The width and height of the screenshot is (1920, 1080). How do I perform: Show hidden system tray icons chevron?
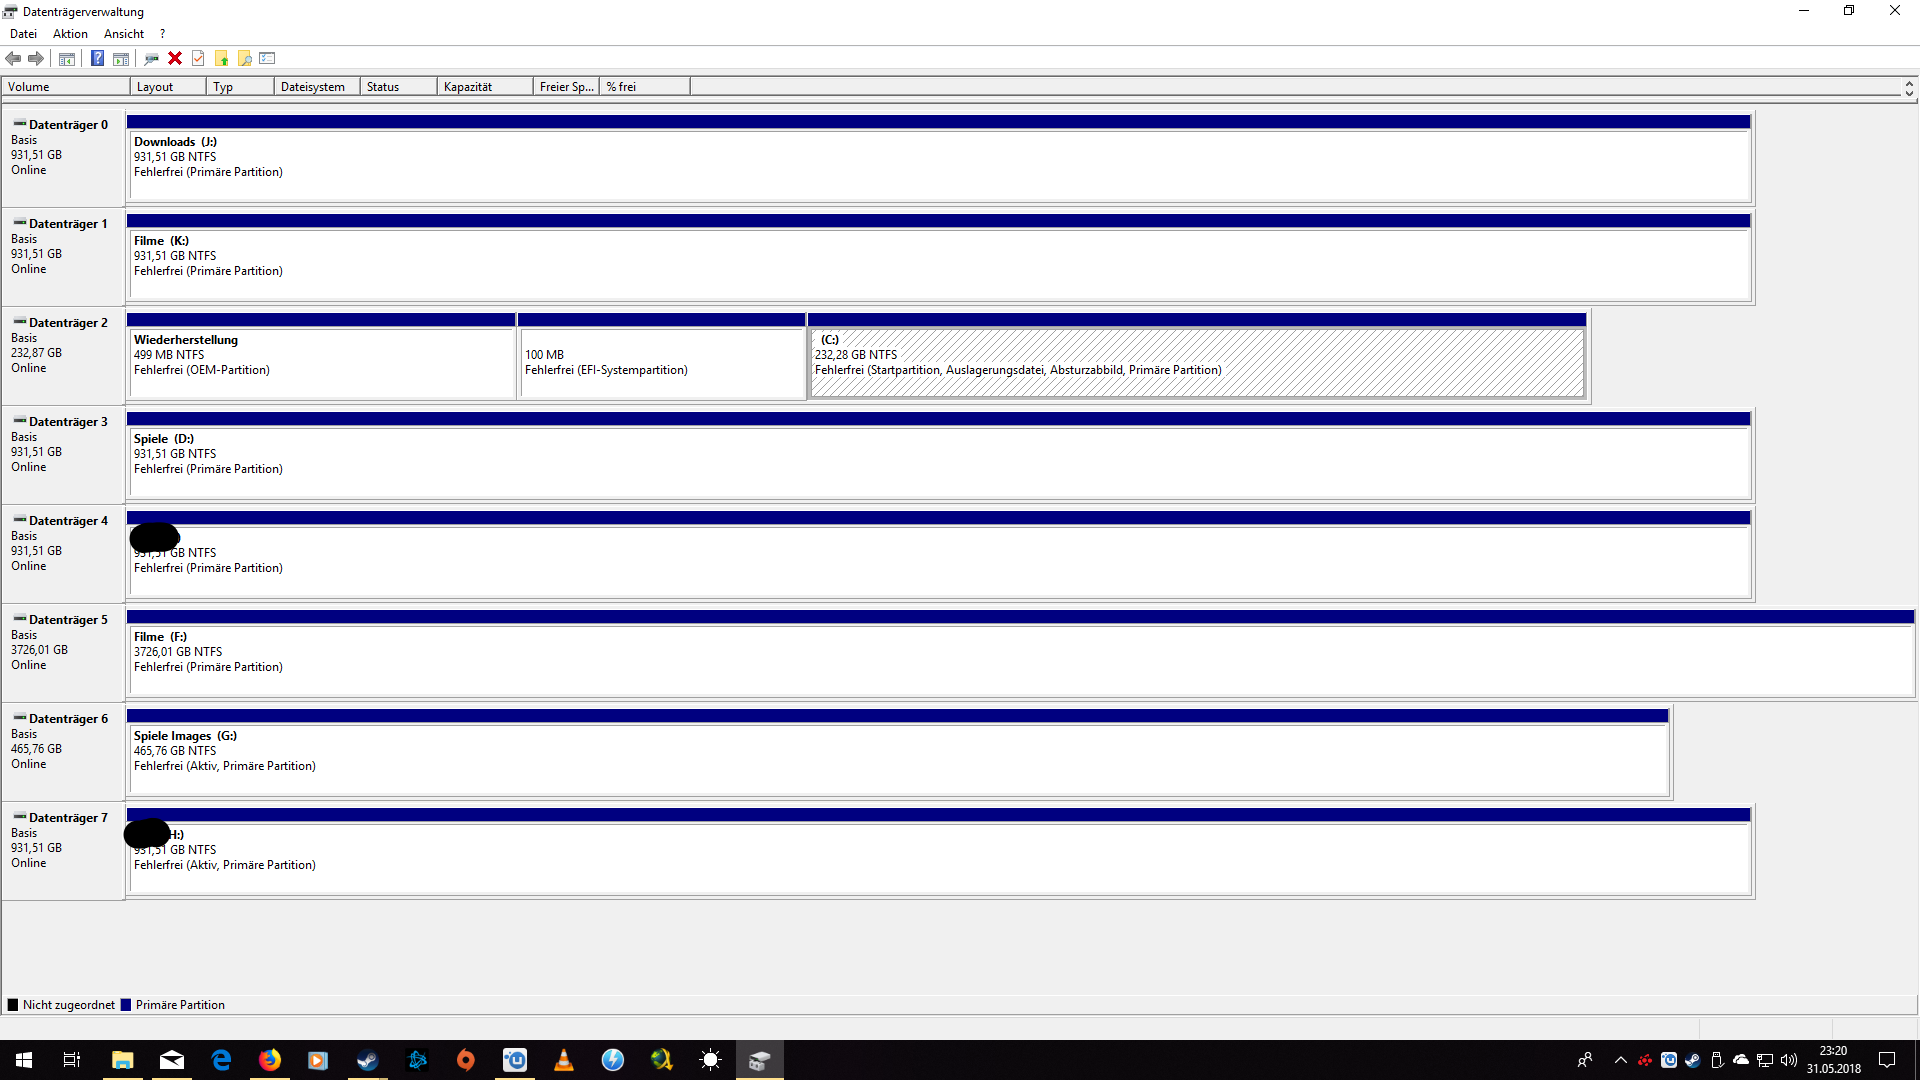point(1620,1060)
